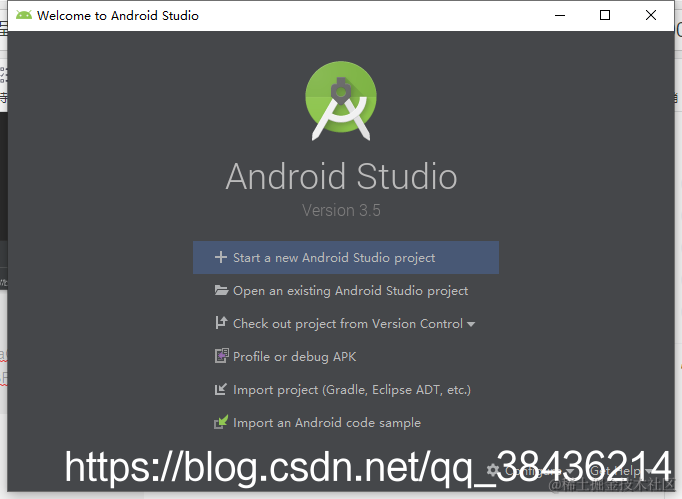The image size is (682, 499).
Task: Click the open folder icon
Action: [x=221, y=290]
